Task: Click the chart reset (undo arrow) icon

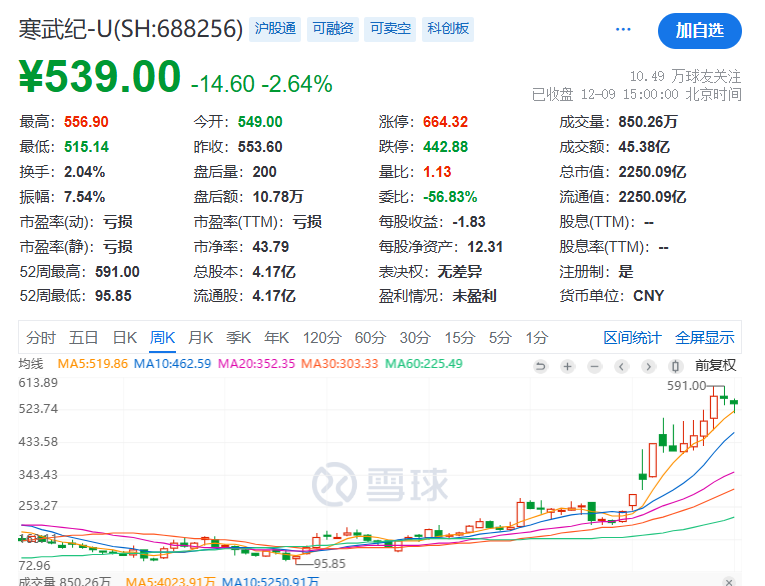Action: pos(541,366)
